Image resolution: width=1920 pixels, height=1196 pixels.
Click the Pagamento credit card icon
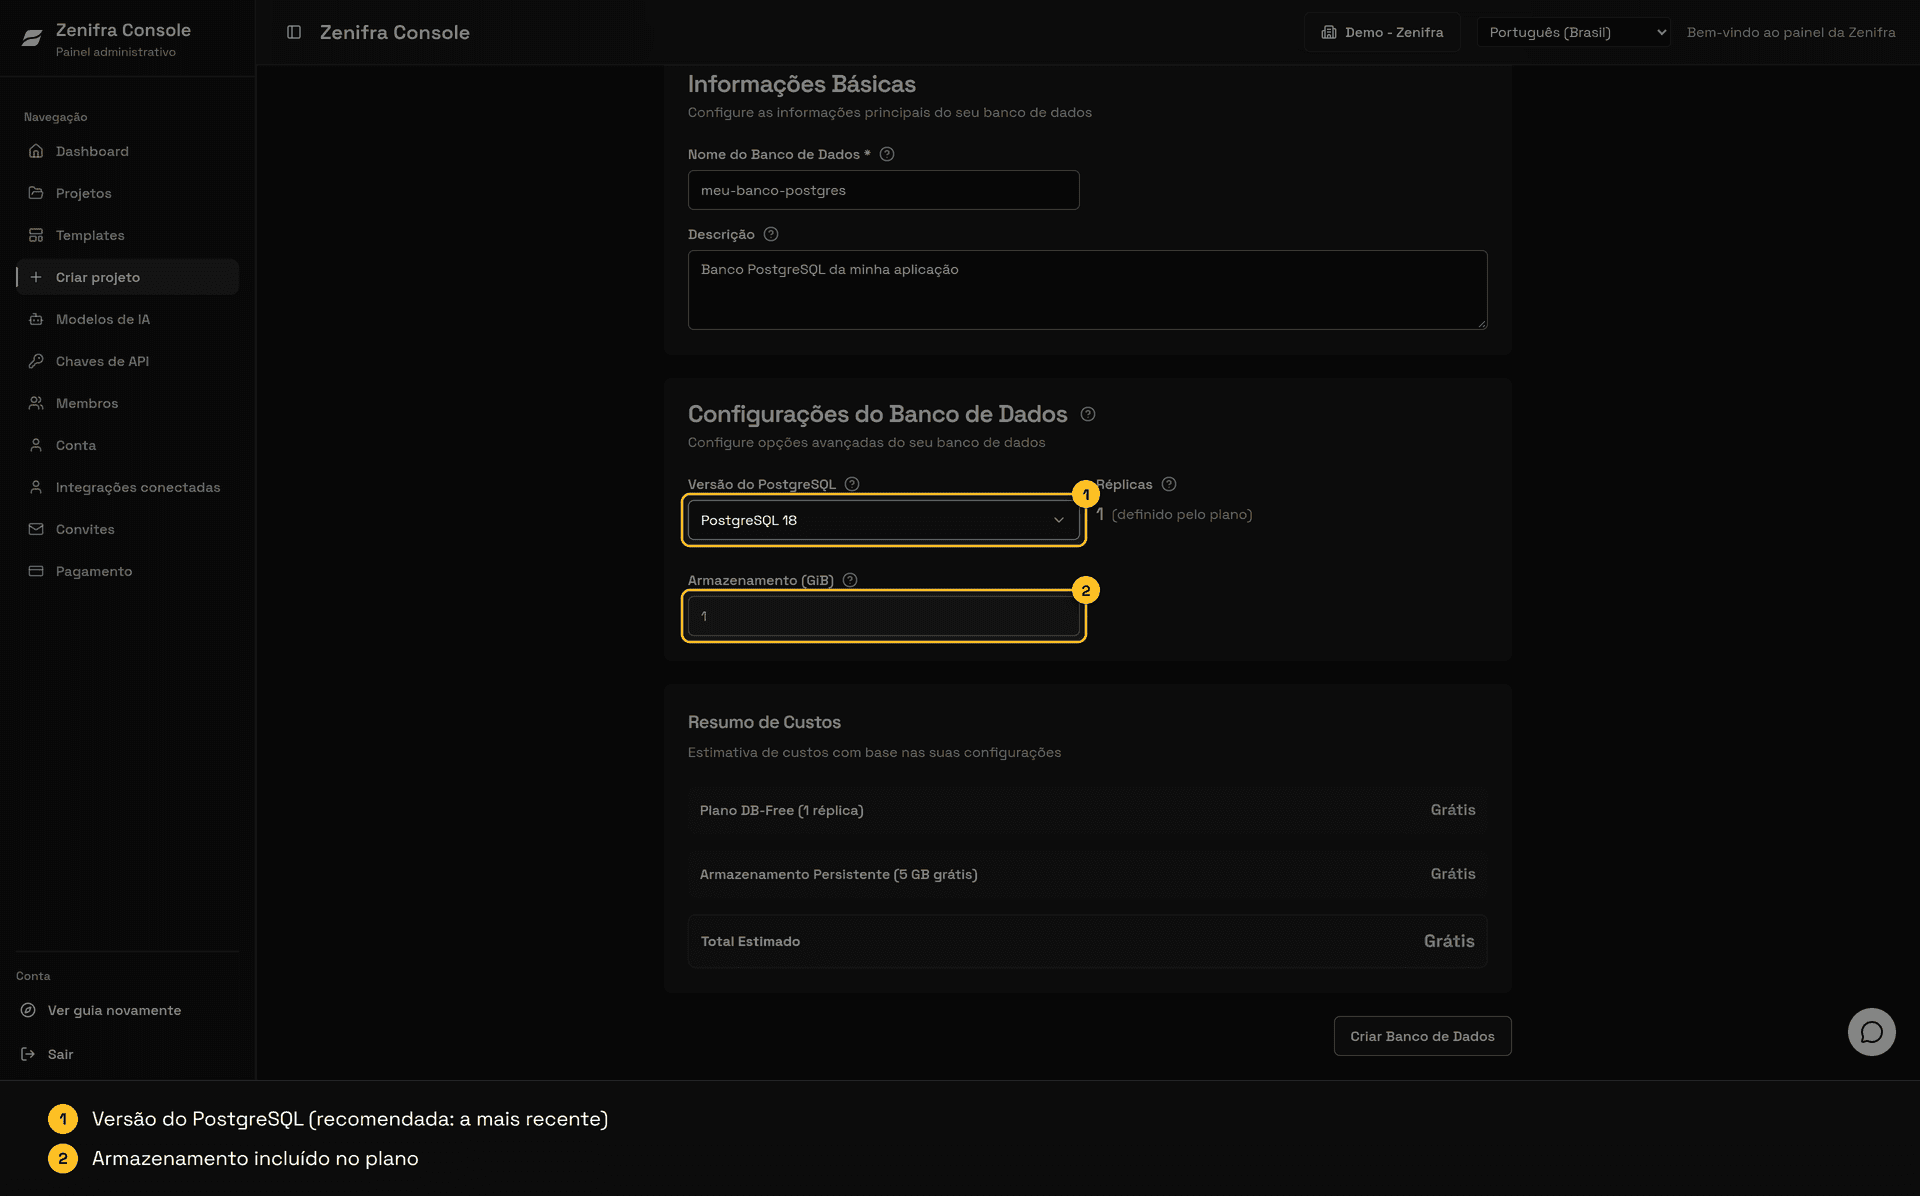(x=36, y=571)
